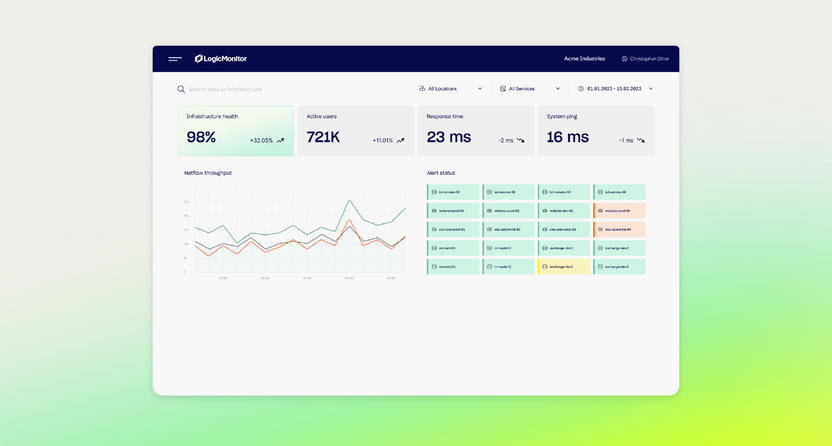
Task: Click the top orange critical alert tile
Action: 619,211
